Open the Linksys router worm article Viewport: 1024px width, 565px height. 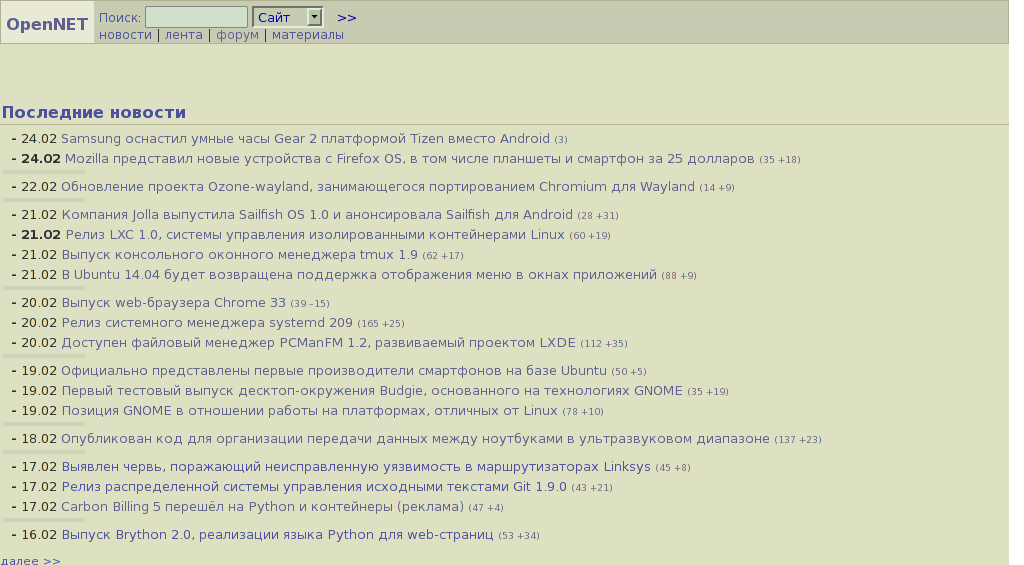pyautogui.click(x=356, y=467)
